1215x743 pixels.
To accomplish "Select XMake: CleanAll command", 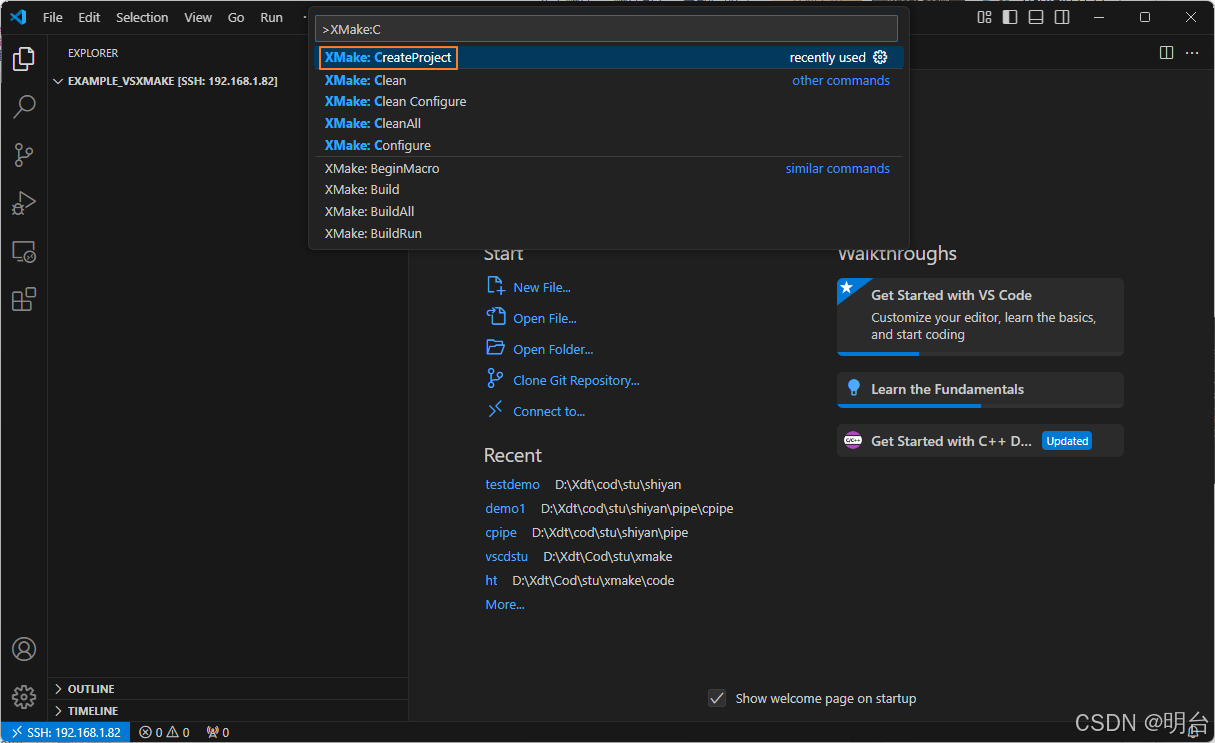I will [609, 124].
